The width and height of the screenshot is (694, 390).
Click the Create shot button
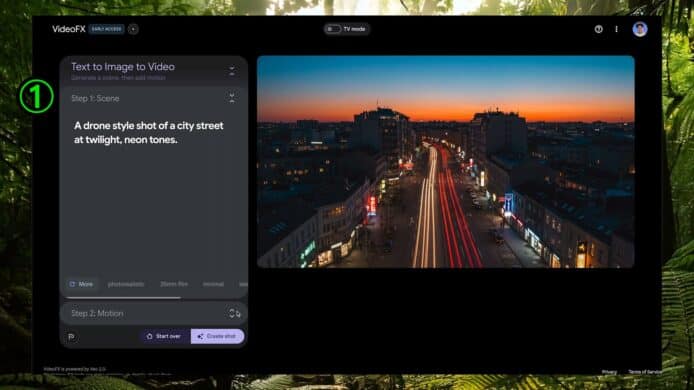(217, 336)
